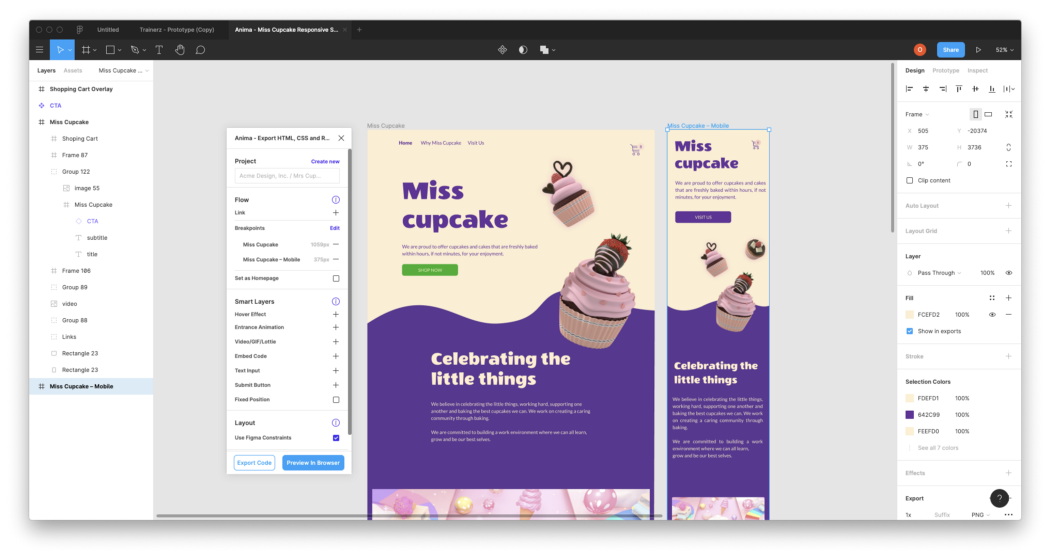
Task: Click the blue Share button
Action: click(x=951, y=50)
